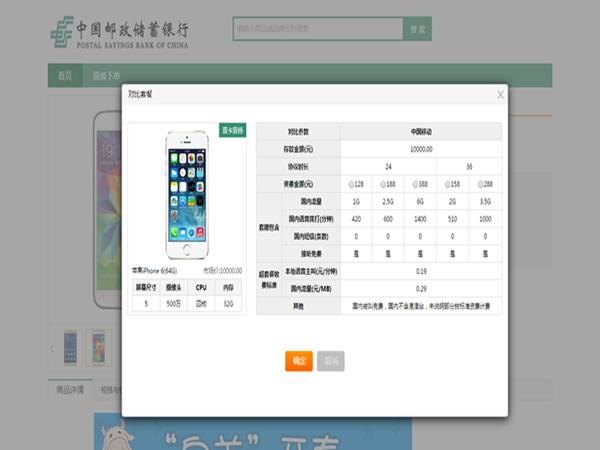Click the cartoon banner at page bottom
This screenshot has width=600, height=450.
coord(253,431)
